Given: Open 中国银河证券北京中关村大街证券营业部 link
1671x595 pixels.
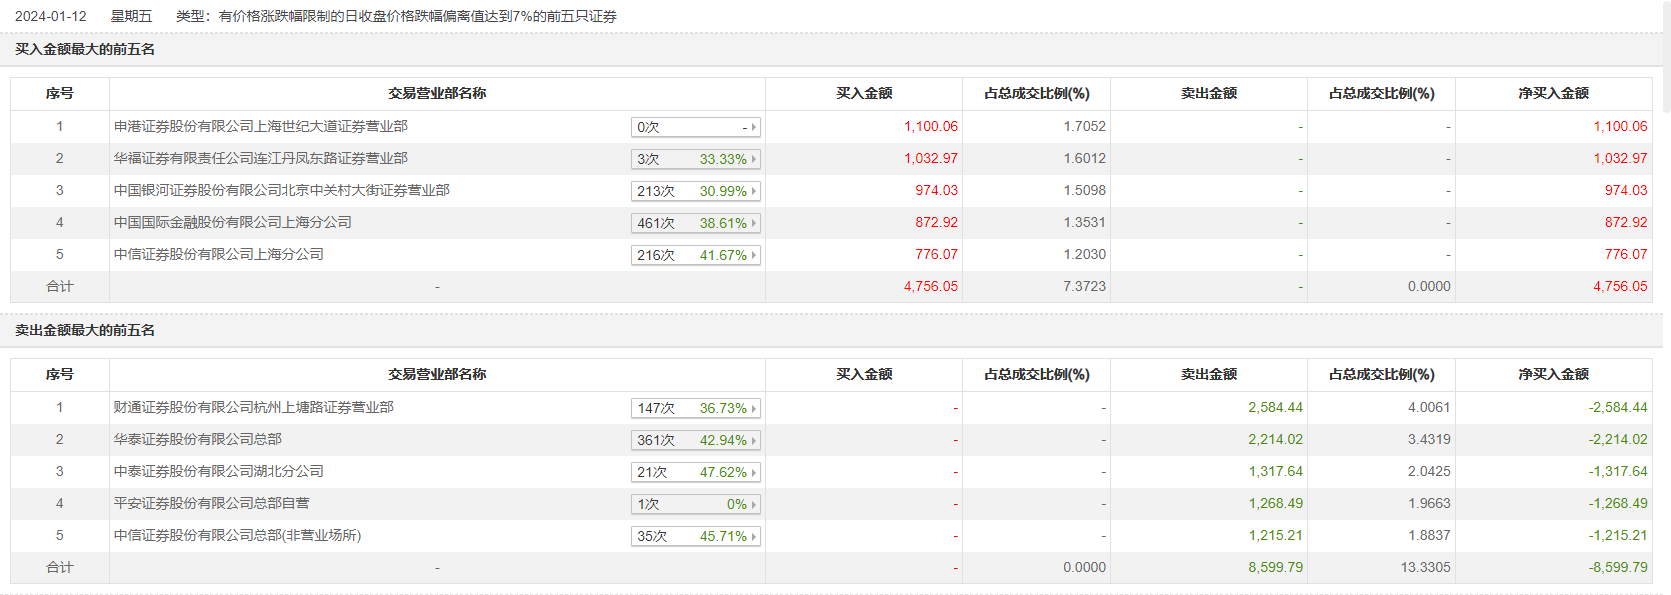Looking at the screenshot, I should (x=281, y=190).
